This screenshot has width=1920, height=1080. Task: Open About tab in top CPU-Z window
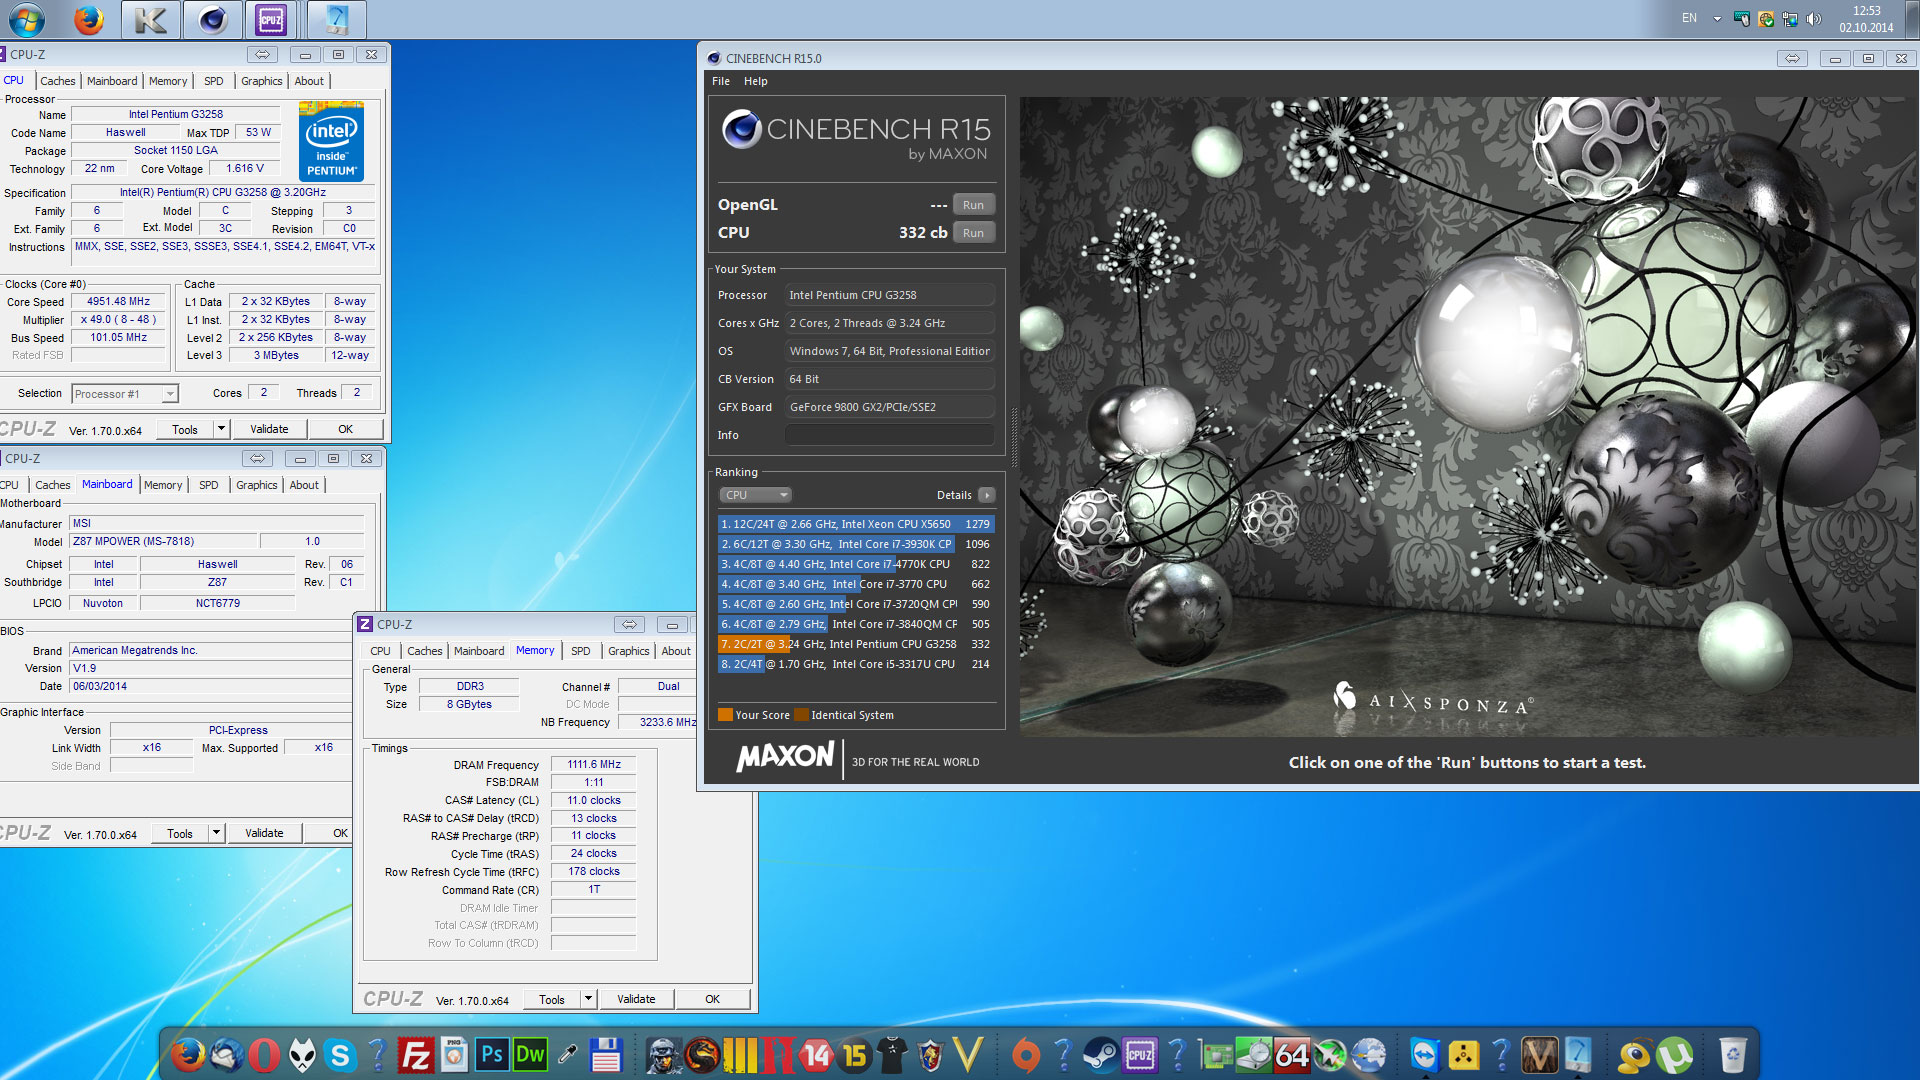309,81
